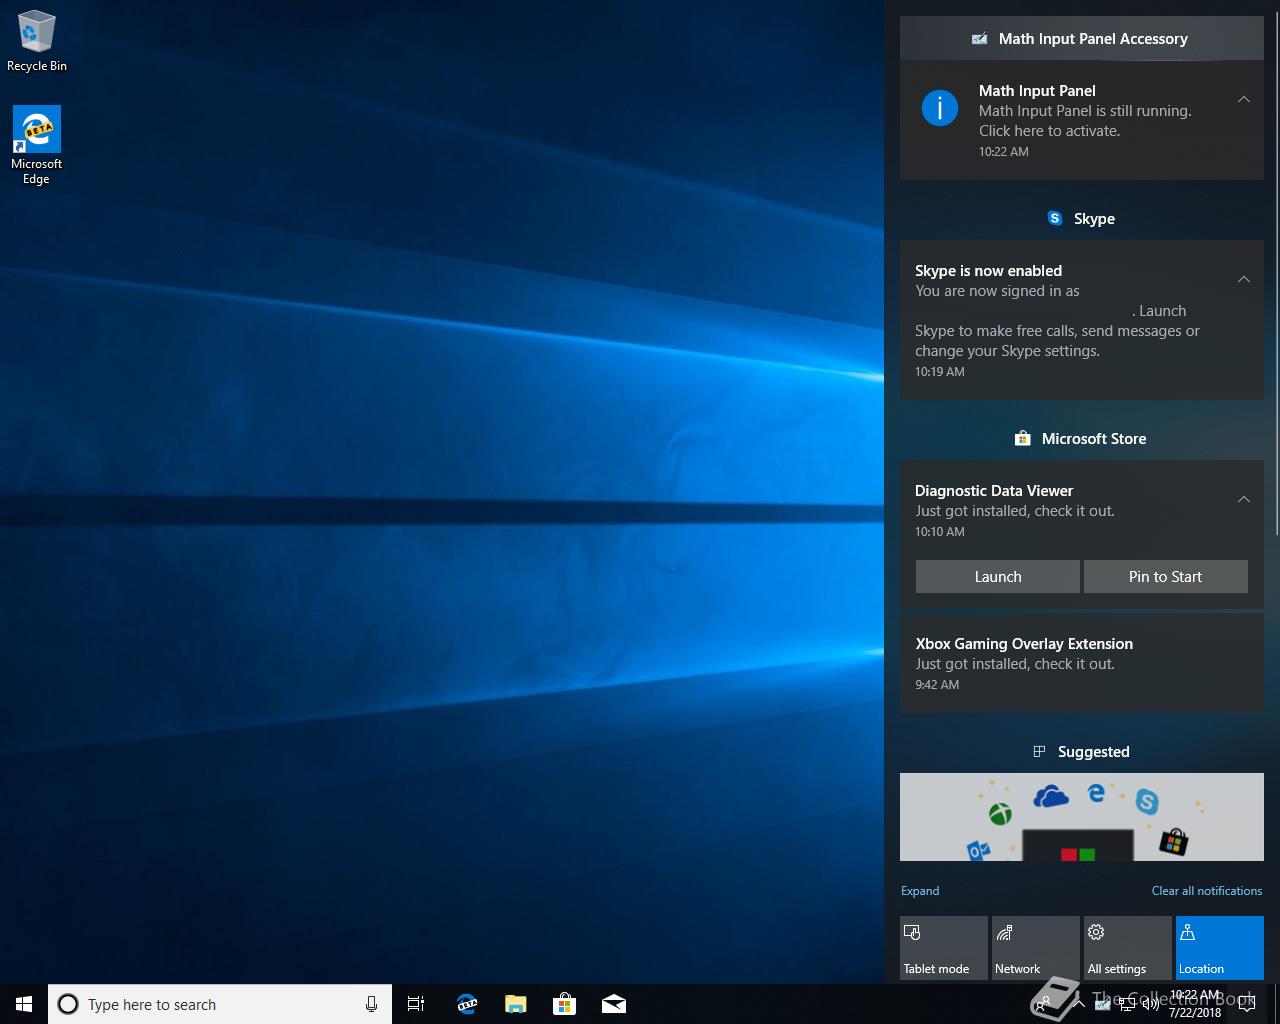1280x1024 pixels.
Task: Open the 'Skype is now enabled' notification
Action: (x=1082, y=320)
